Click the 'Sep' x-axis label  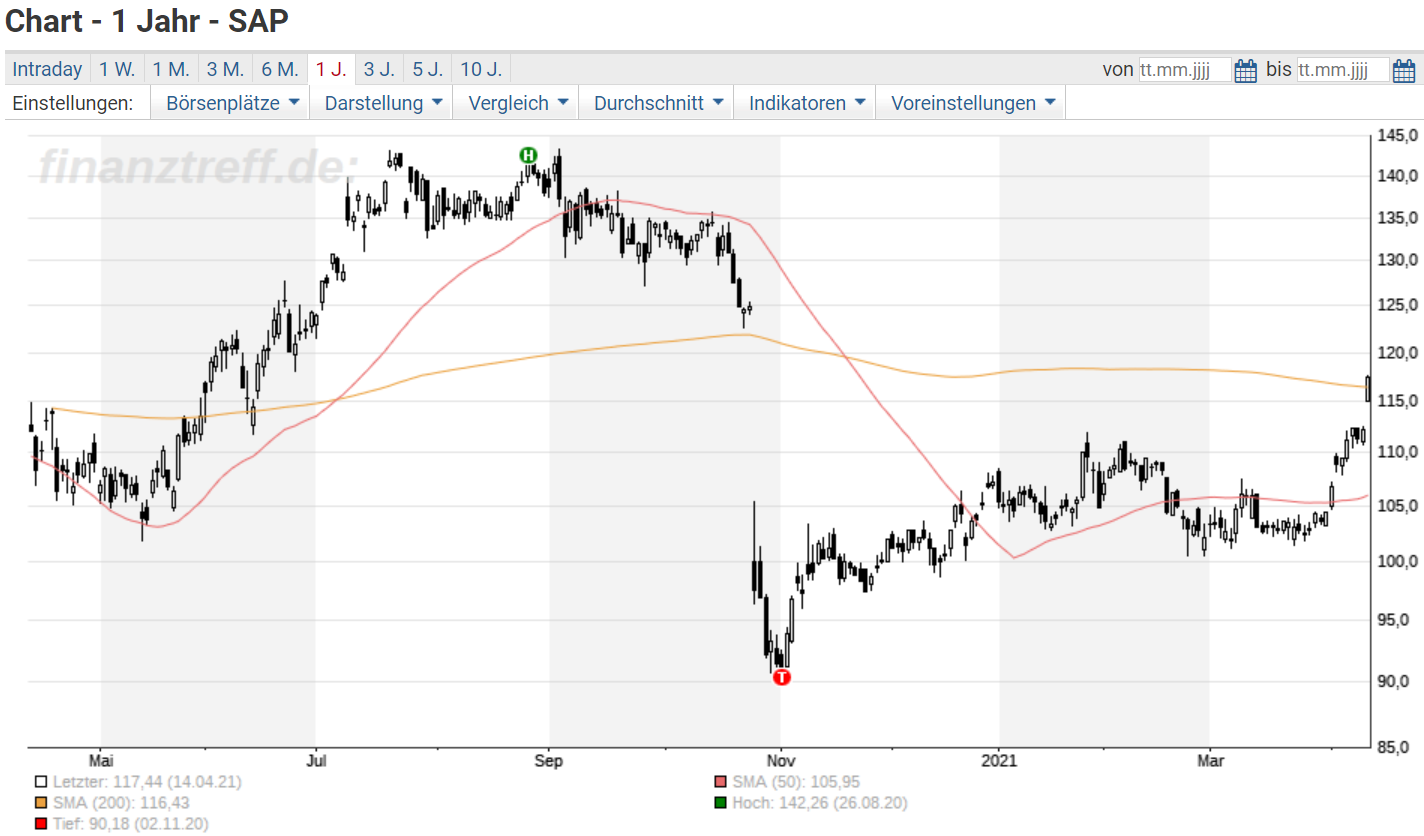(x=549, y=761)
